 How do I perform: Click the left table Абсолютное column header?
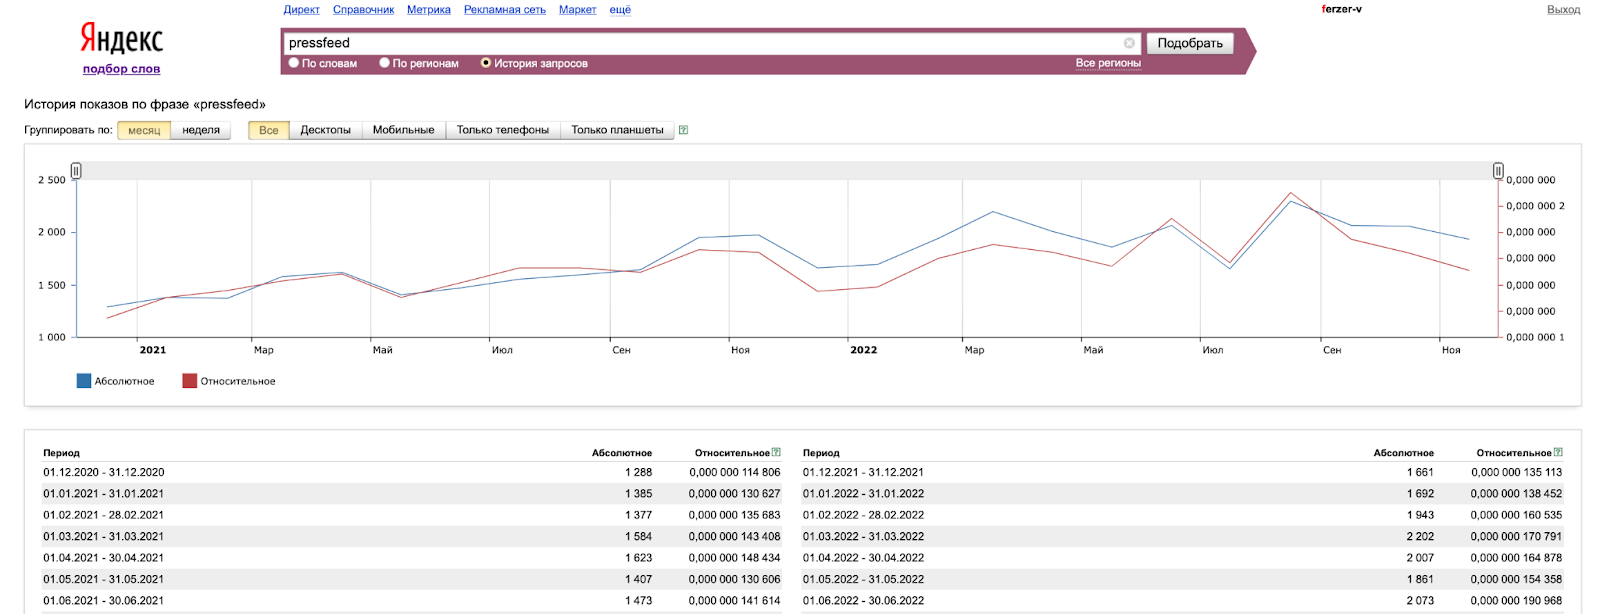pyautogui.click(x=622, y=453)
